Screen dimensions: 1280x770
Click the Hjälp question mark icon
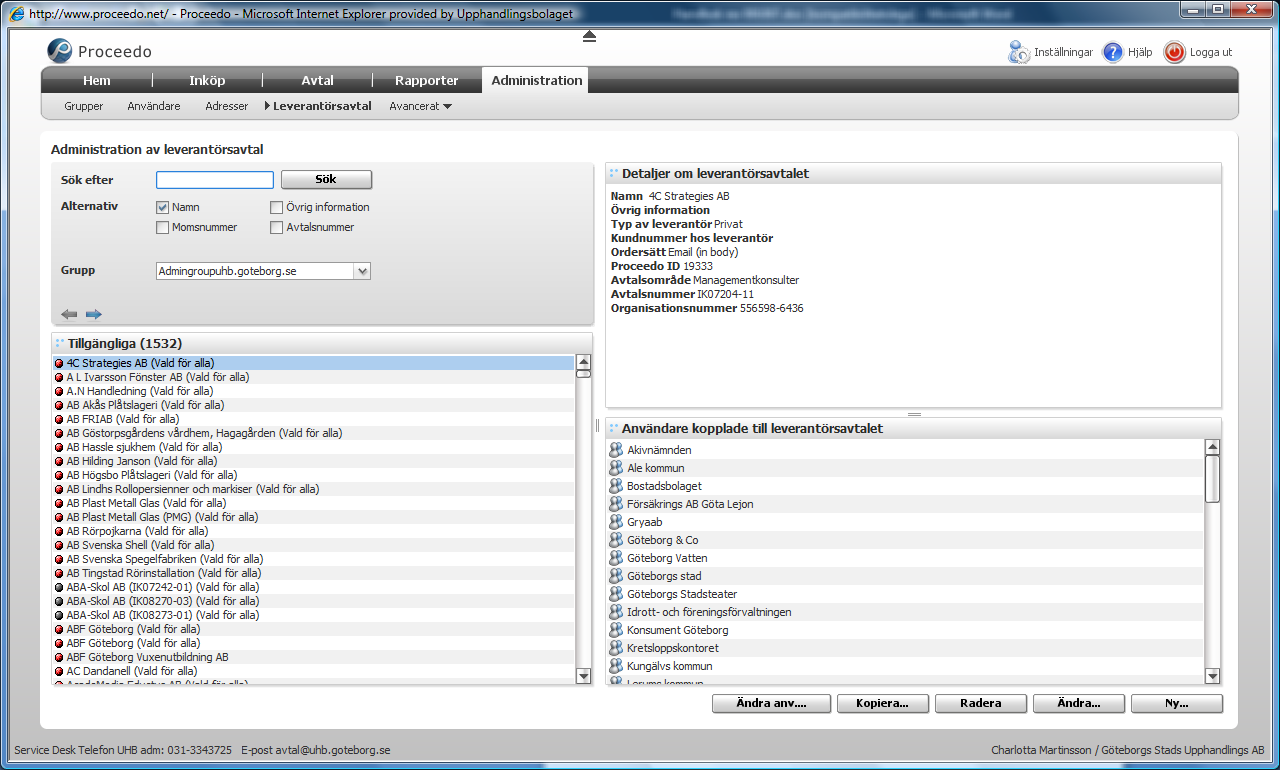tap(1113, 52)
